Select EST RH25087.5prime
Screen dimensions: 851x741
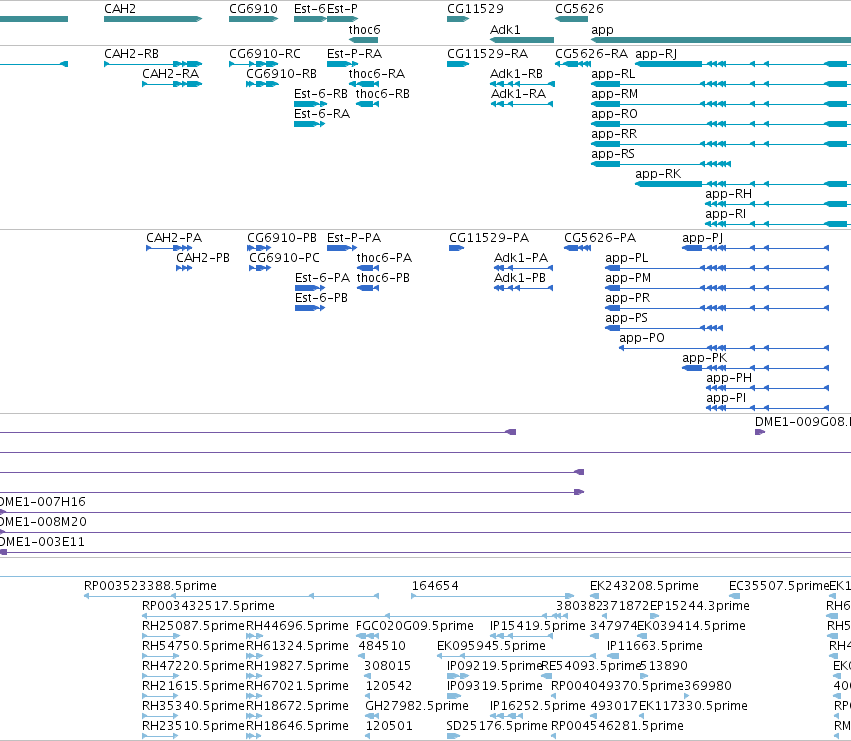pos(161,636)
